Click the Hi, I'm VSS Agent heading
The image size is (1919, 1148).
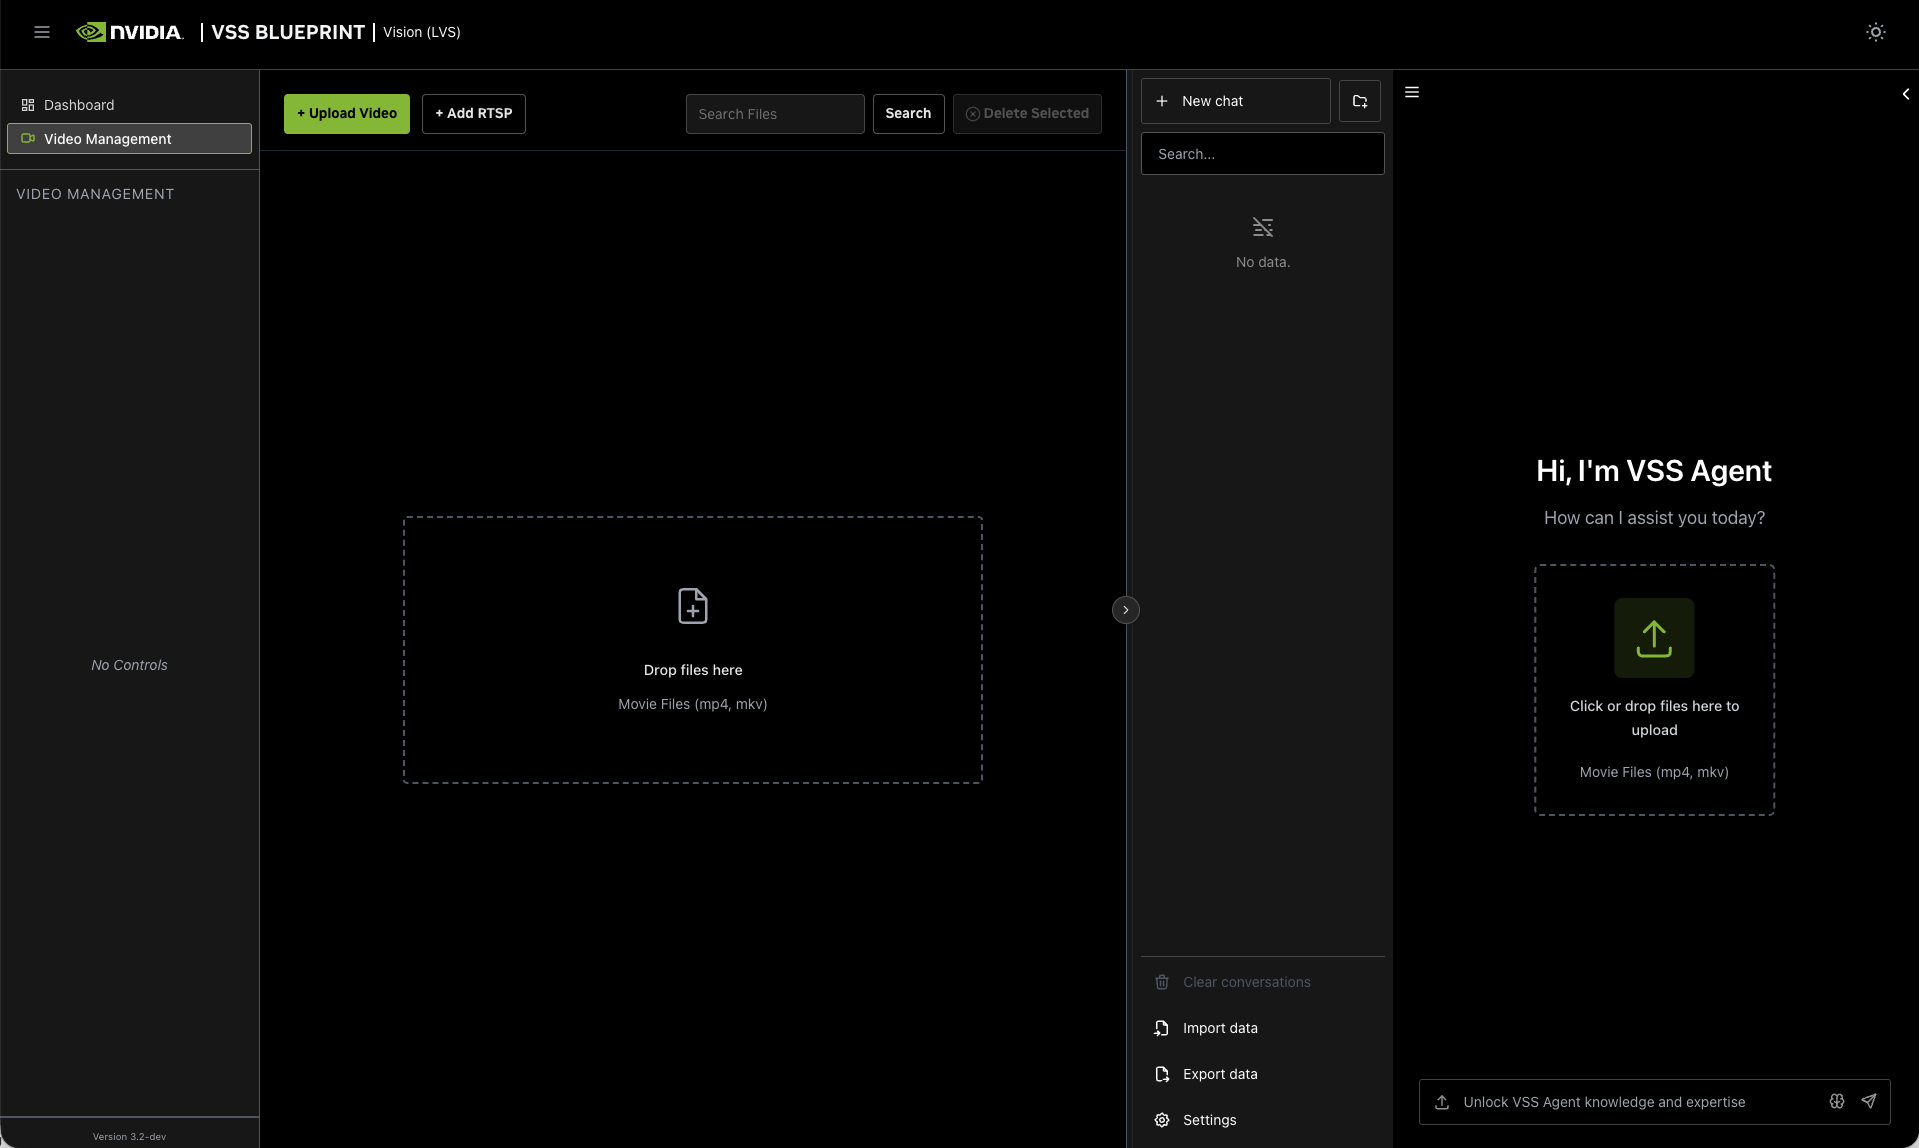click(1654, 471)
